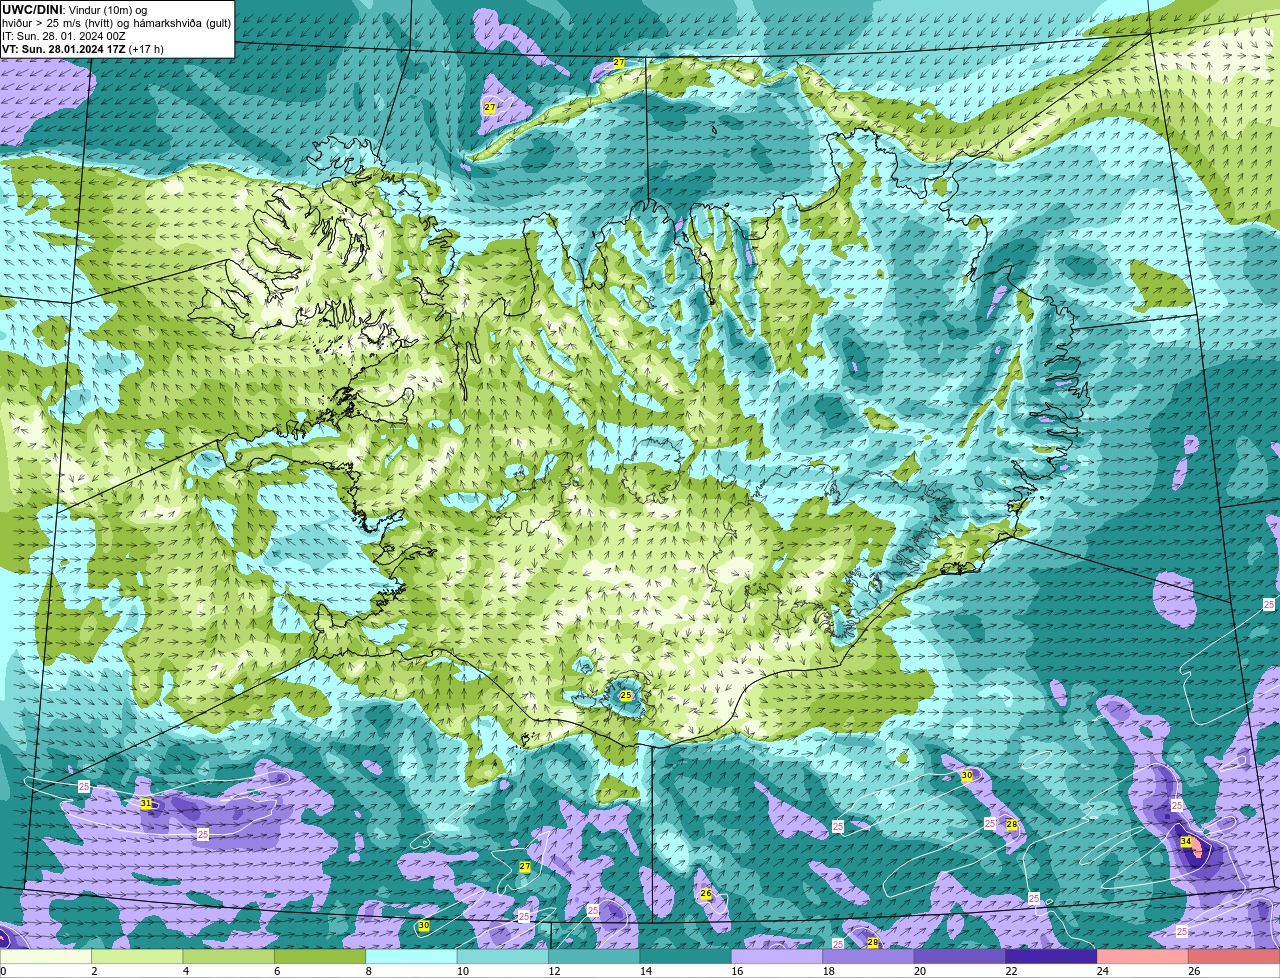Click the 'hviður > 25 m/s' legend description line
The image size is (1280, 978).
pyautogui.click(x=116, y=23)
